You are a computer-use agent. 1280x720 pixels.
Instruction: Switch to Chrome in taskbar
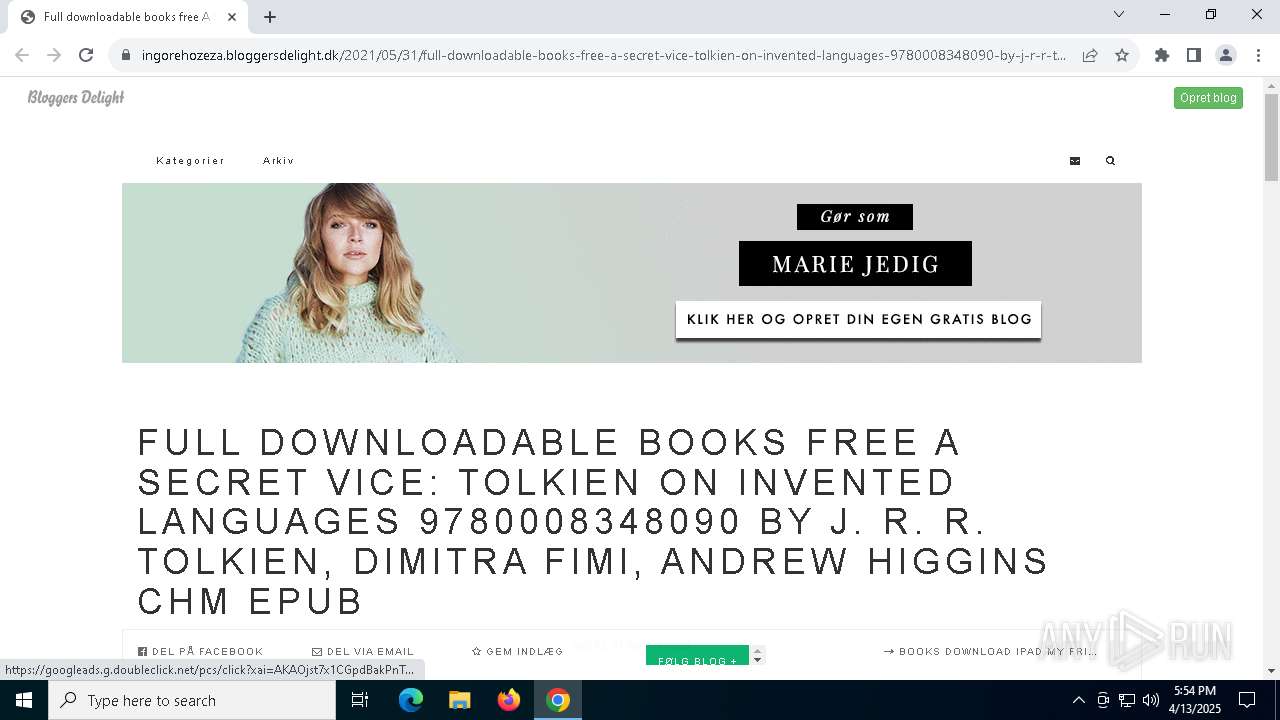[x=558, y=700]
